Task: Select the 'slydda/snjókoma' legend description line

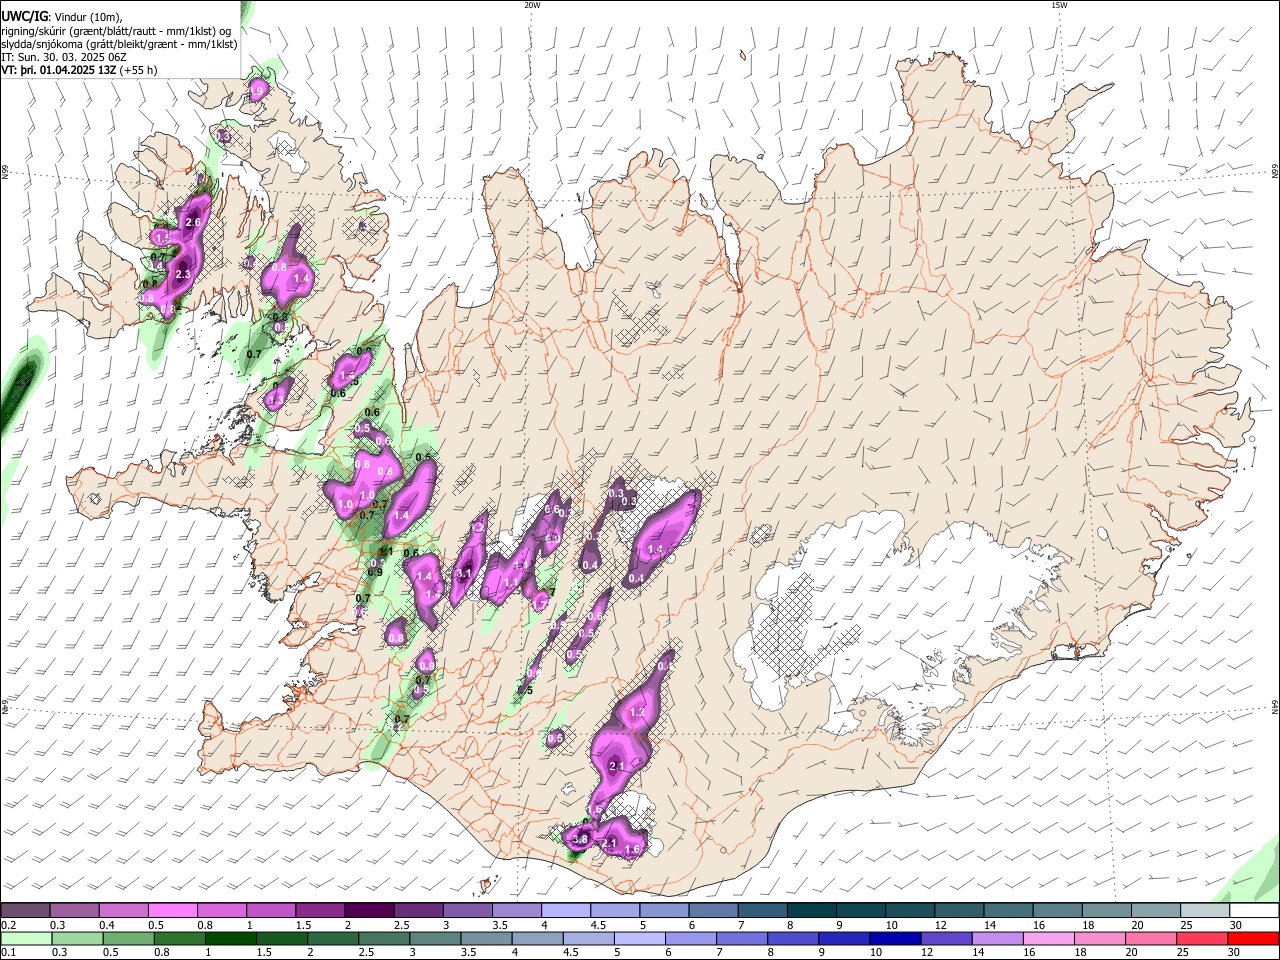Action: (119, 44)
